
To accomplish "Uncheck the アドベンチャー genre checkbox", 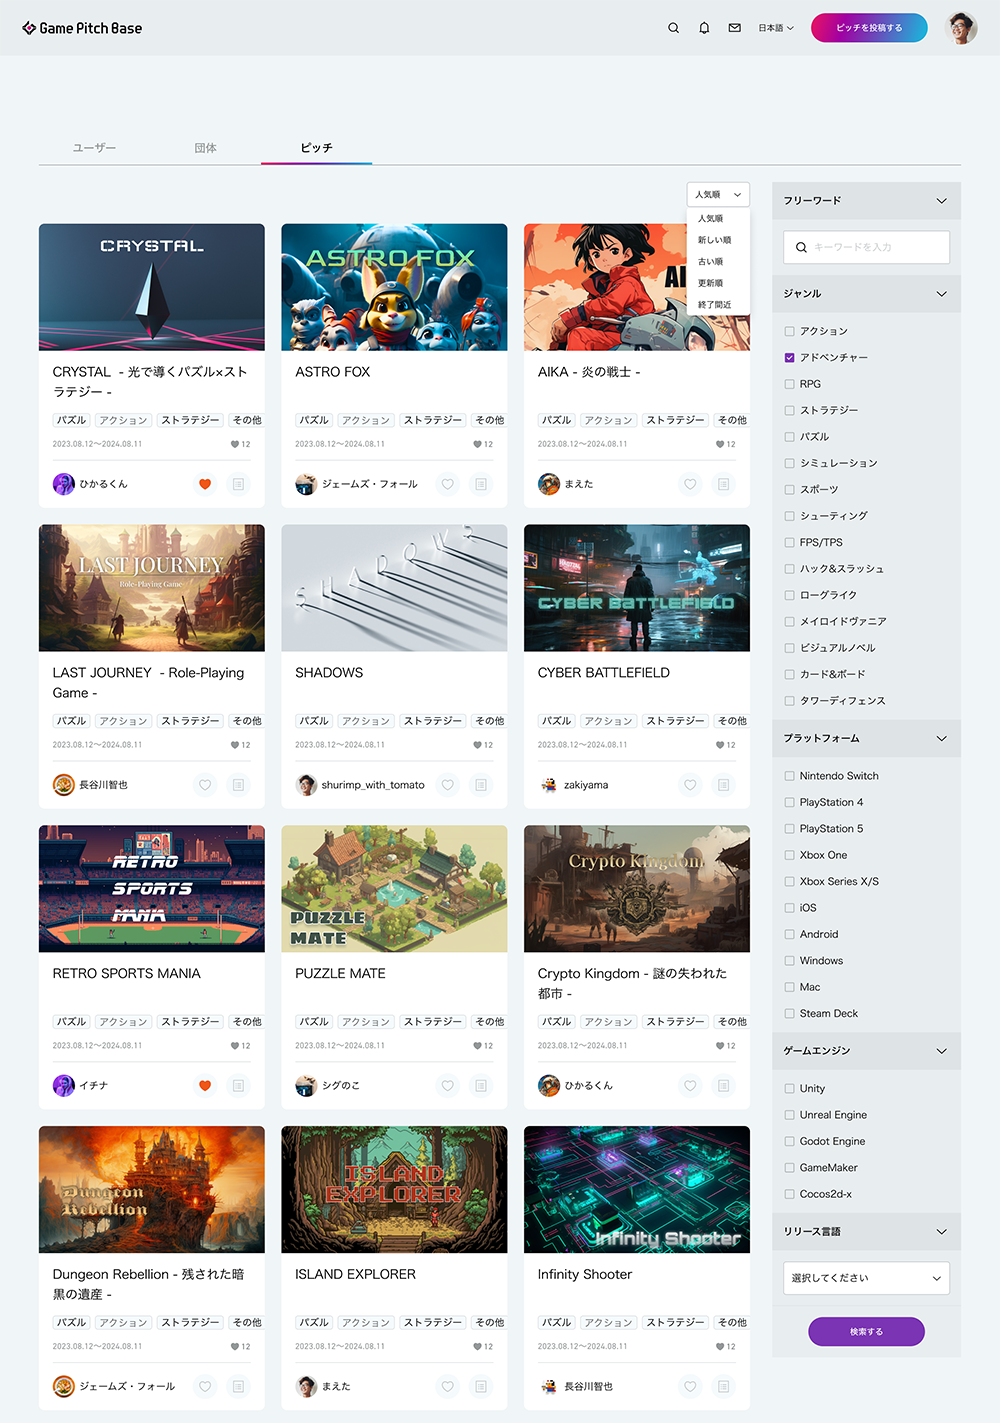I will point(790,358).
